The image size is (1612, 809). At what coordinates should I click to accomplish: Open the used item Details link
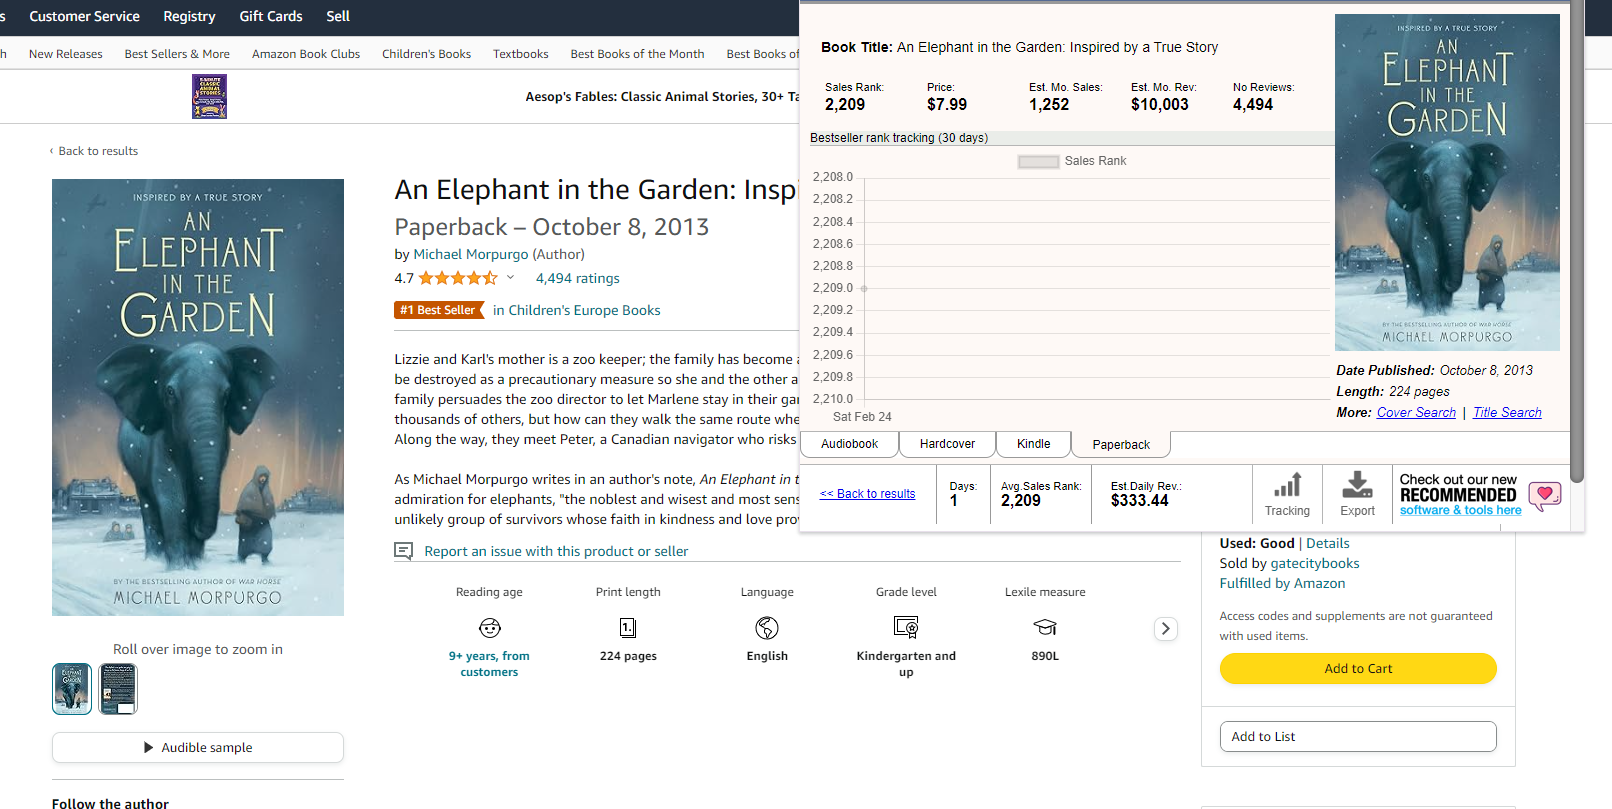click(x=1328, y=543)
